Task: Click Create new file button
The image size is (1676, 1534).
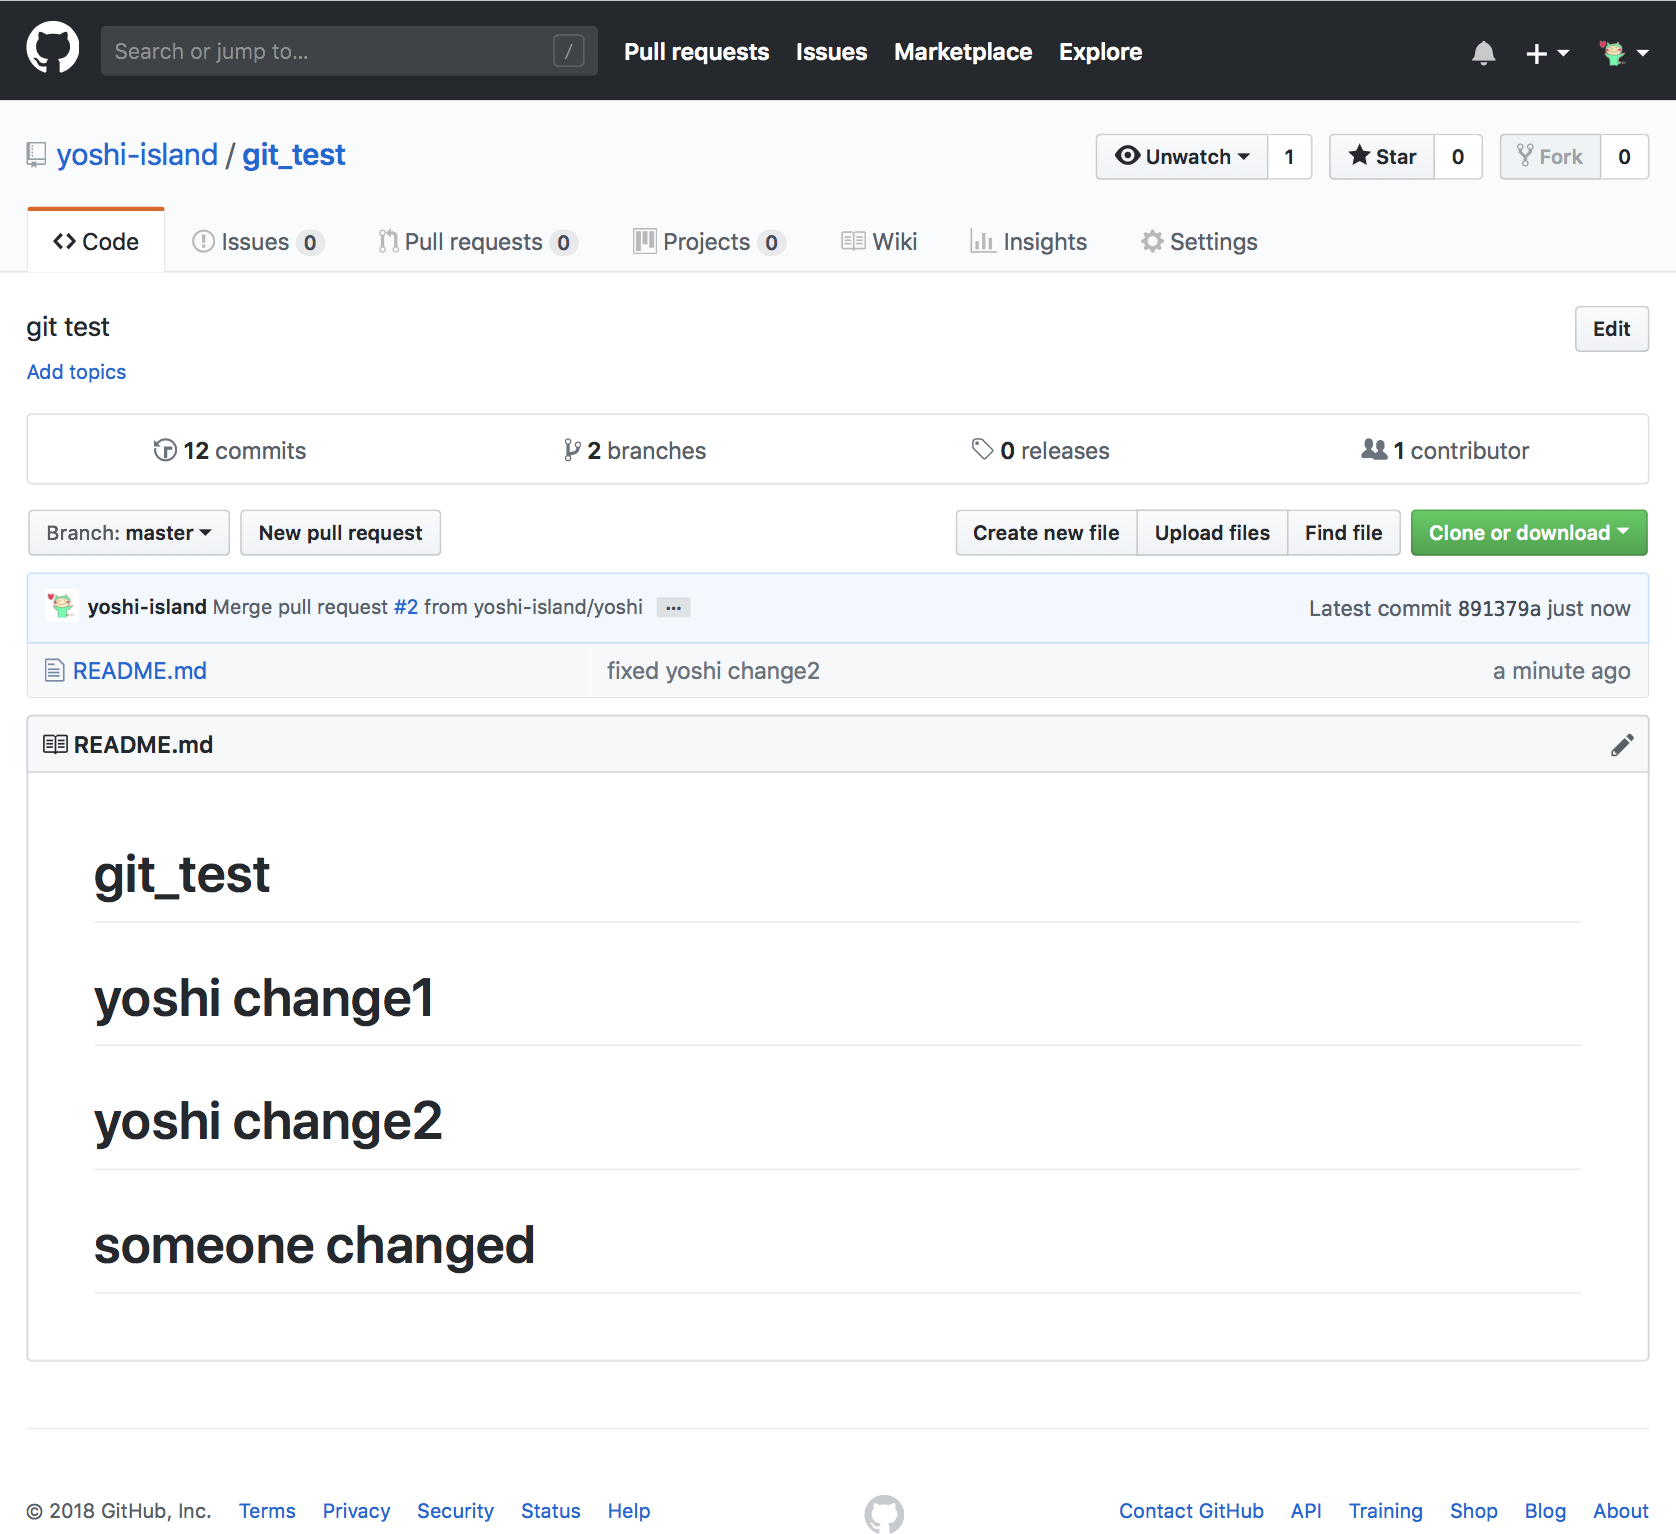Action: pos(1046,533)
